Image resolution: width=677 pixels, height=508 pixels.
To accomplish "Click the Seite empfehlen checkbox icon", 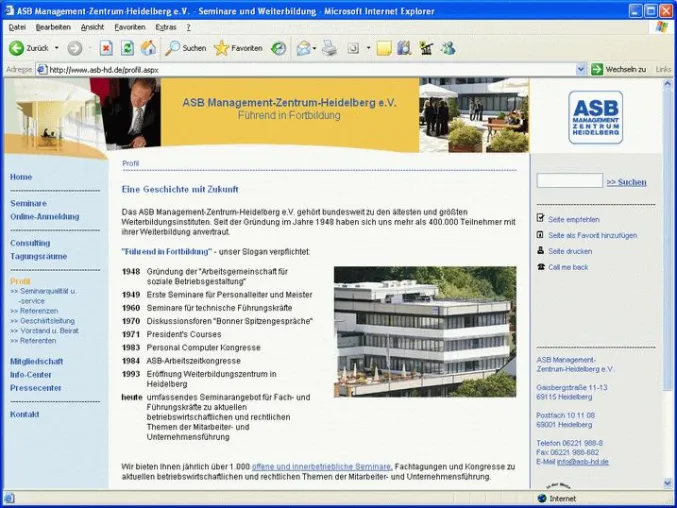I will [541, 218].
